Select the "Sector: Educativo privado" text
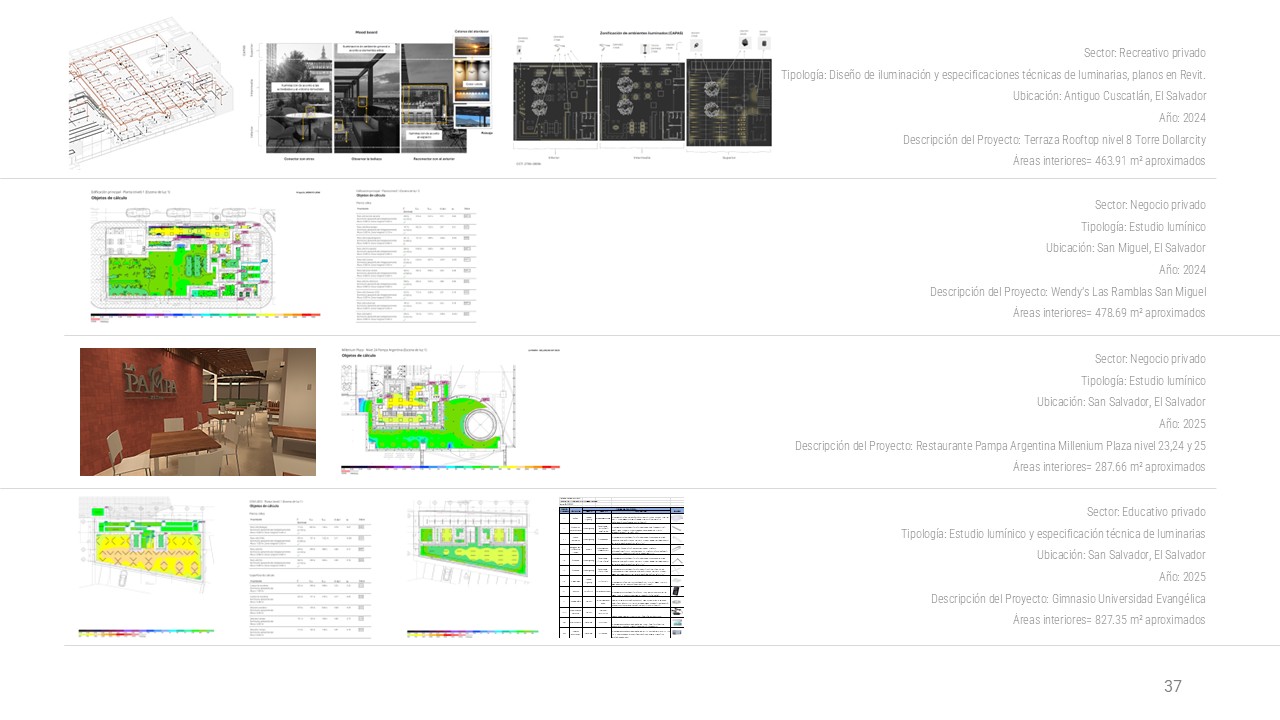1280x720 pixels. click(1146, 512)
